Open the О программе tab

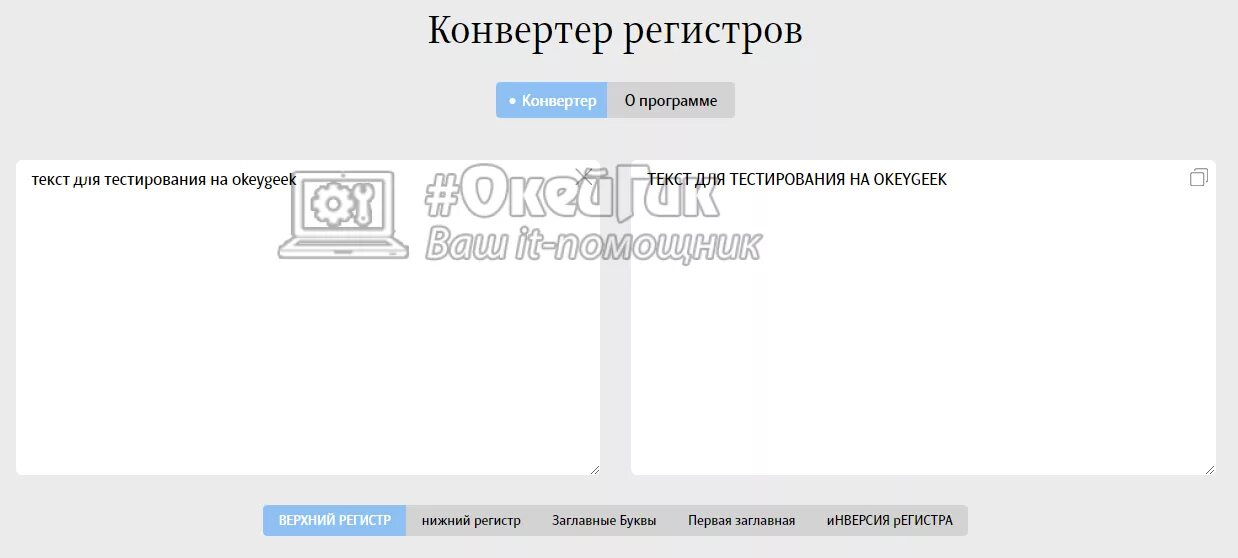click(x=671, y=100)
